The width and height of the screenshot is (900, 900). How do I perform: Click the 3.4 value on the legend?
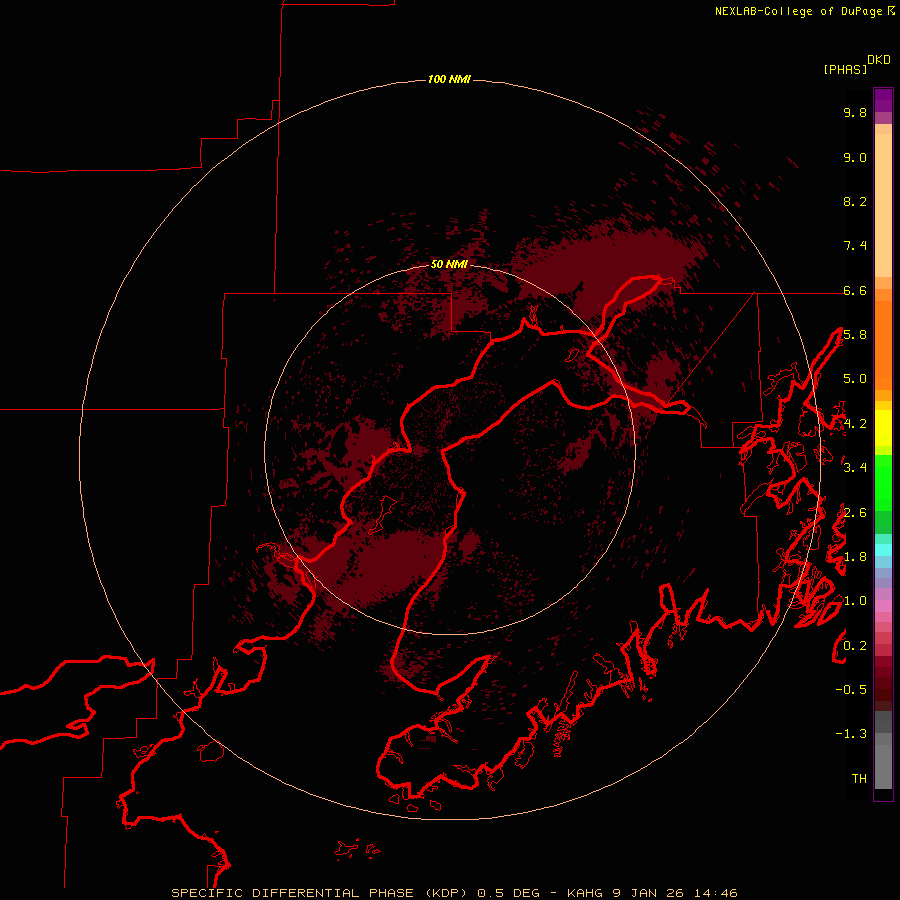[855, 468]
